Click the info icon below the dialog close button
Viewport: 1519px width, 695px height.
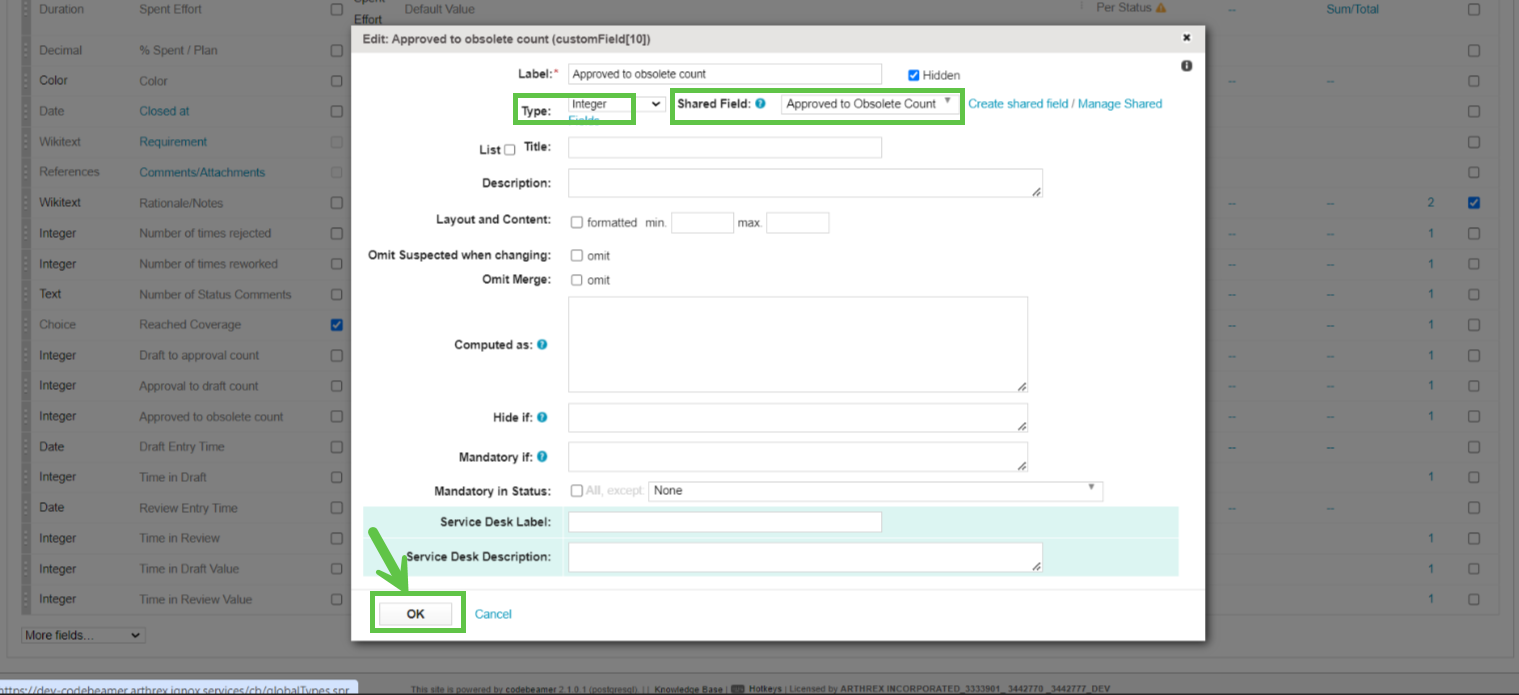point(1186,66)
